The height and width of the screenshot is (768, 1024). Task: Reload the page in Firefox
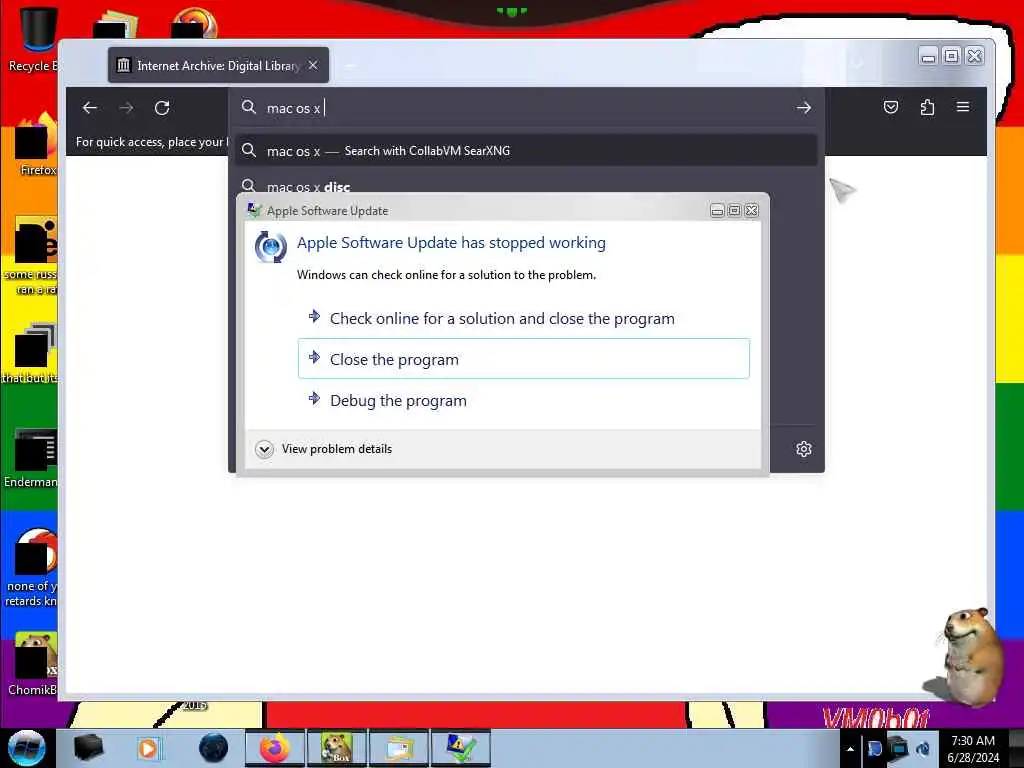pyautogui.click(x=162, y=108)
